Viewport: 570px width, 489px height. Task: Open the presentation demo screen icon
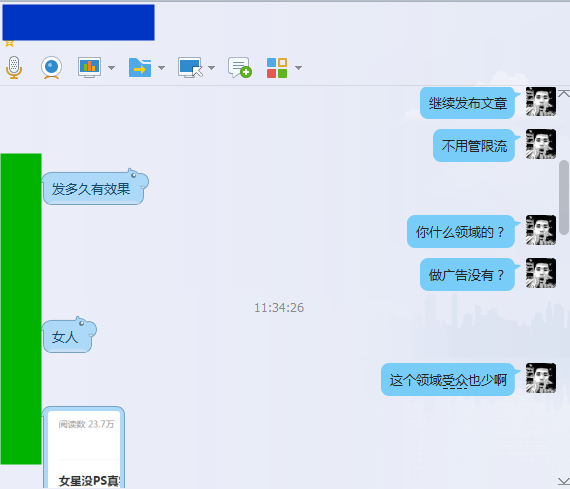pyautogui.click(x=89, y=67)
